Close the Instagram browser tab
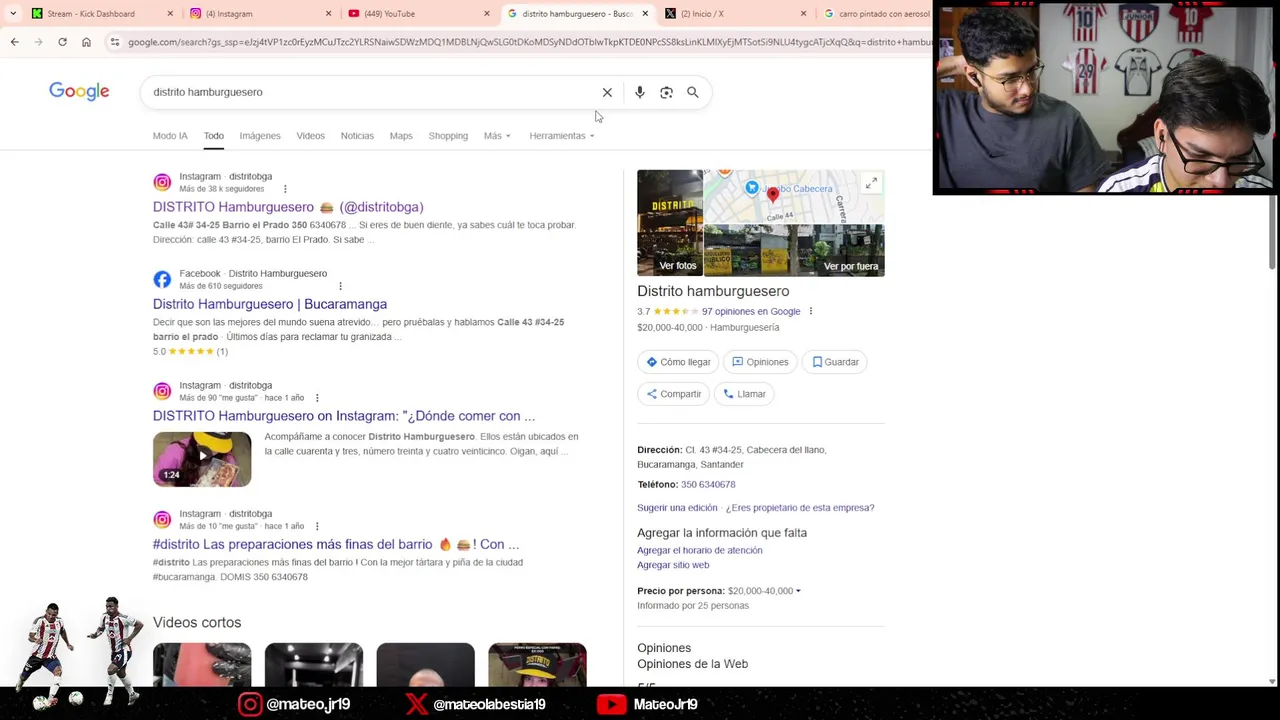 click(328, 14)
